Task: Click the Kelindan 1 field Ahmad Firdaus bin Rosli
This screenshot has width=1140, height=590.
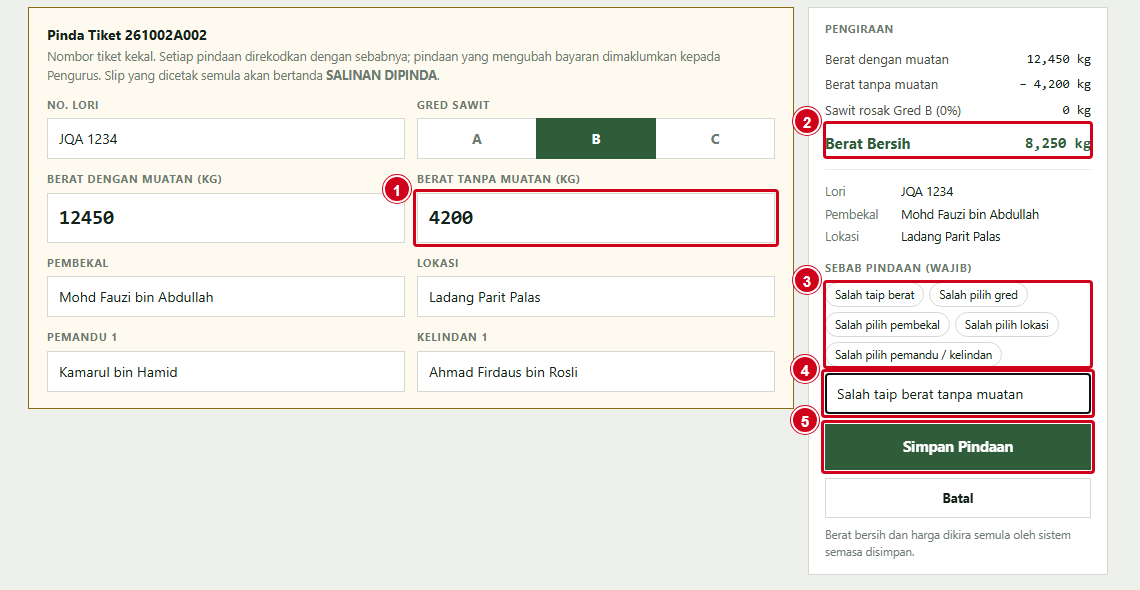Action: [596, 372]
